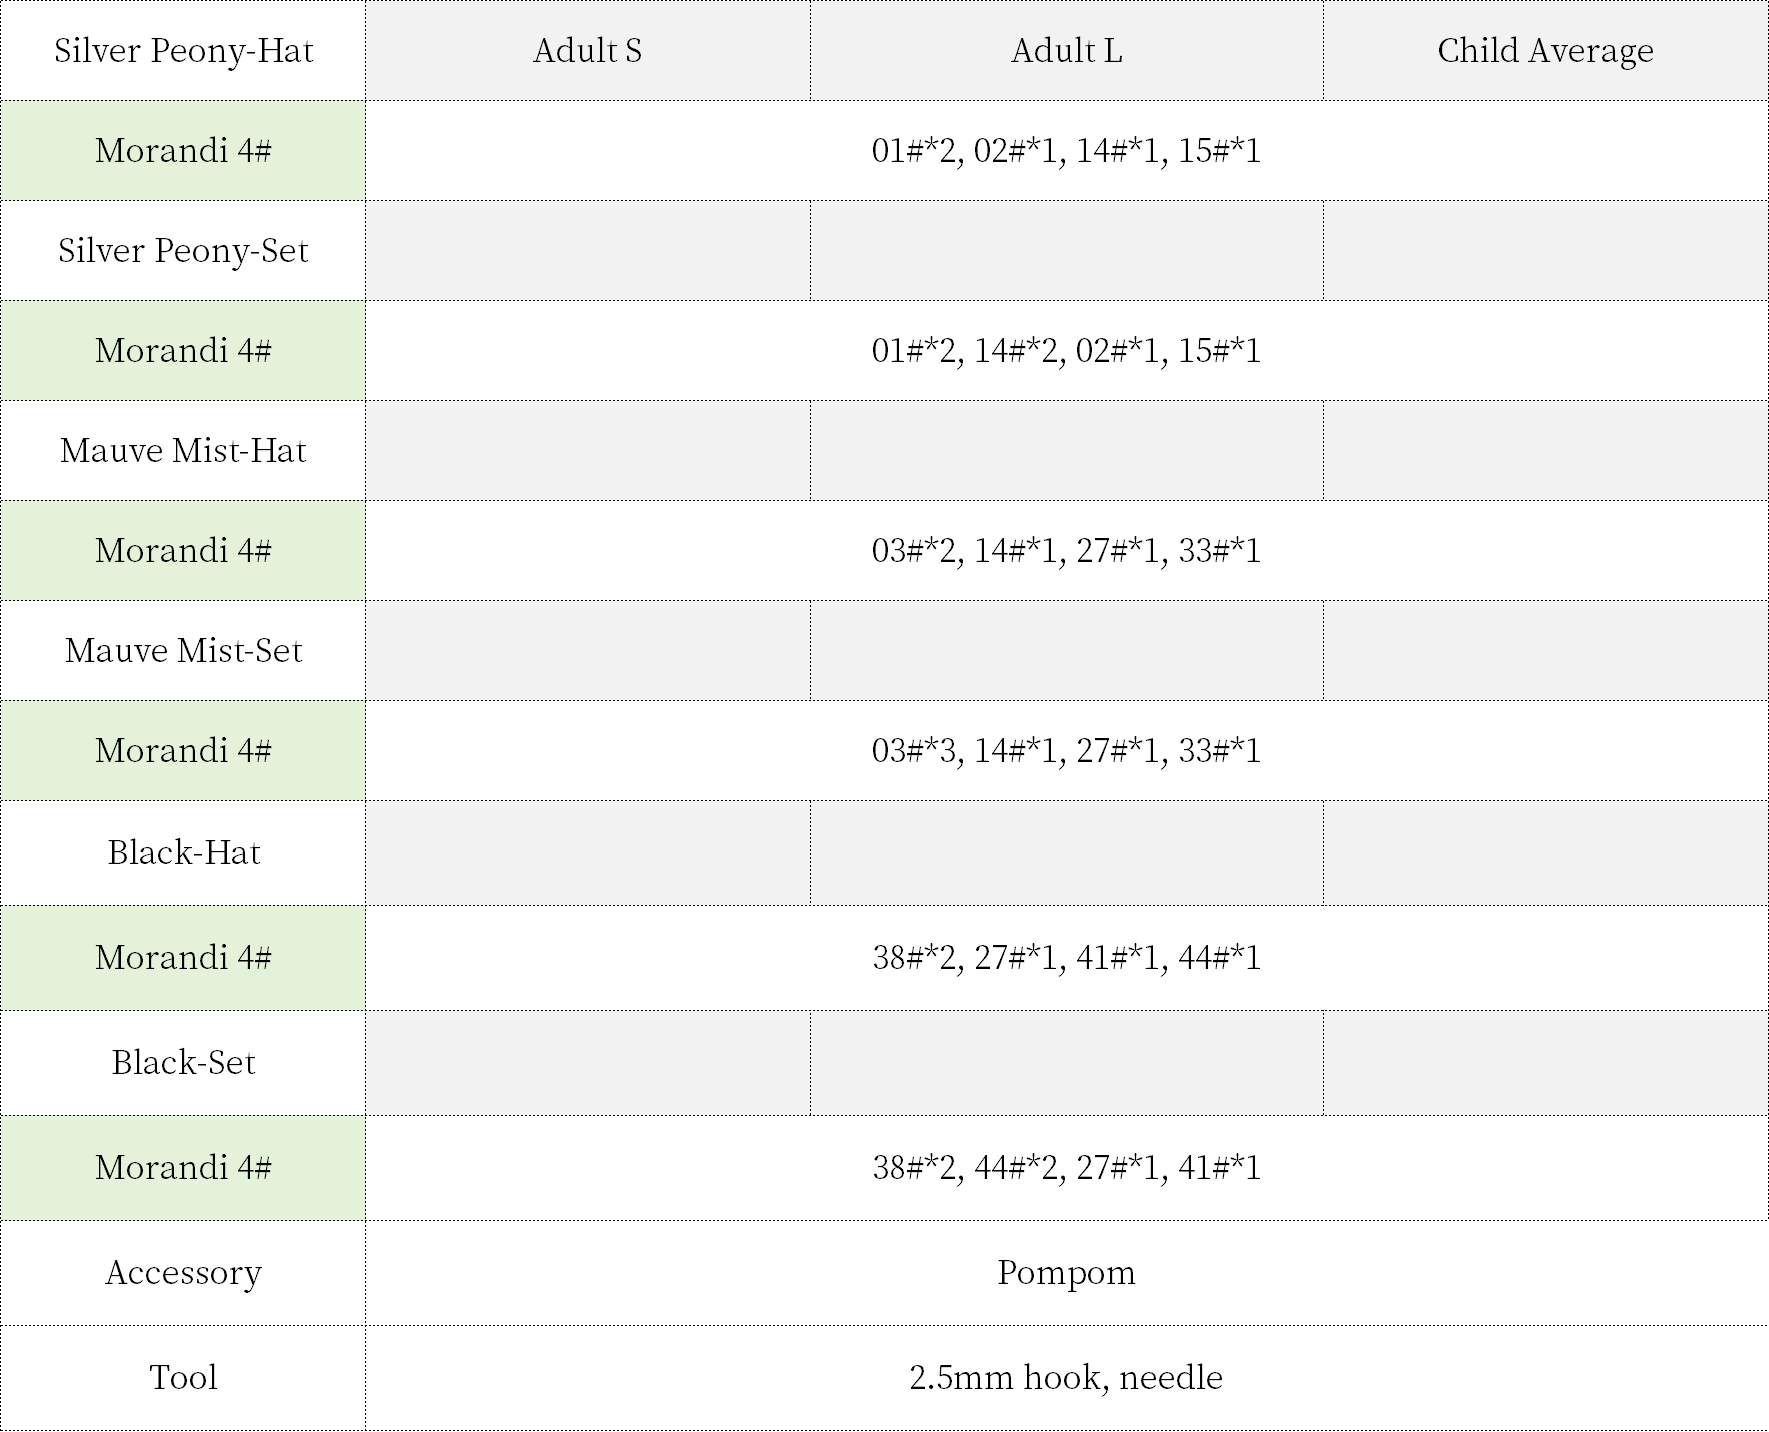
Task: Select the Adult S column header
Action: (x=587, y=51)
